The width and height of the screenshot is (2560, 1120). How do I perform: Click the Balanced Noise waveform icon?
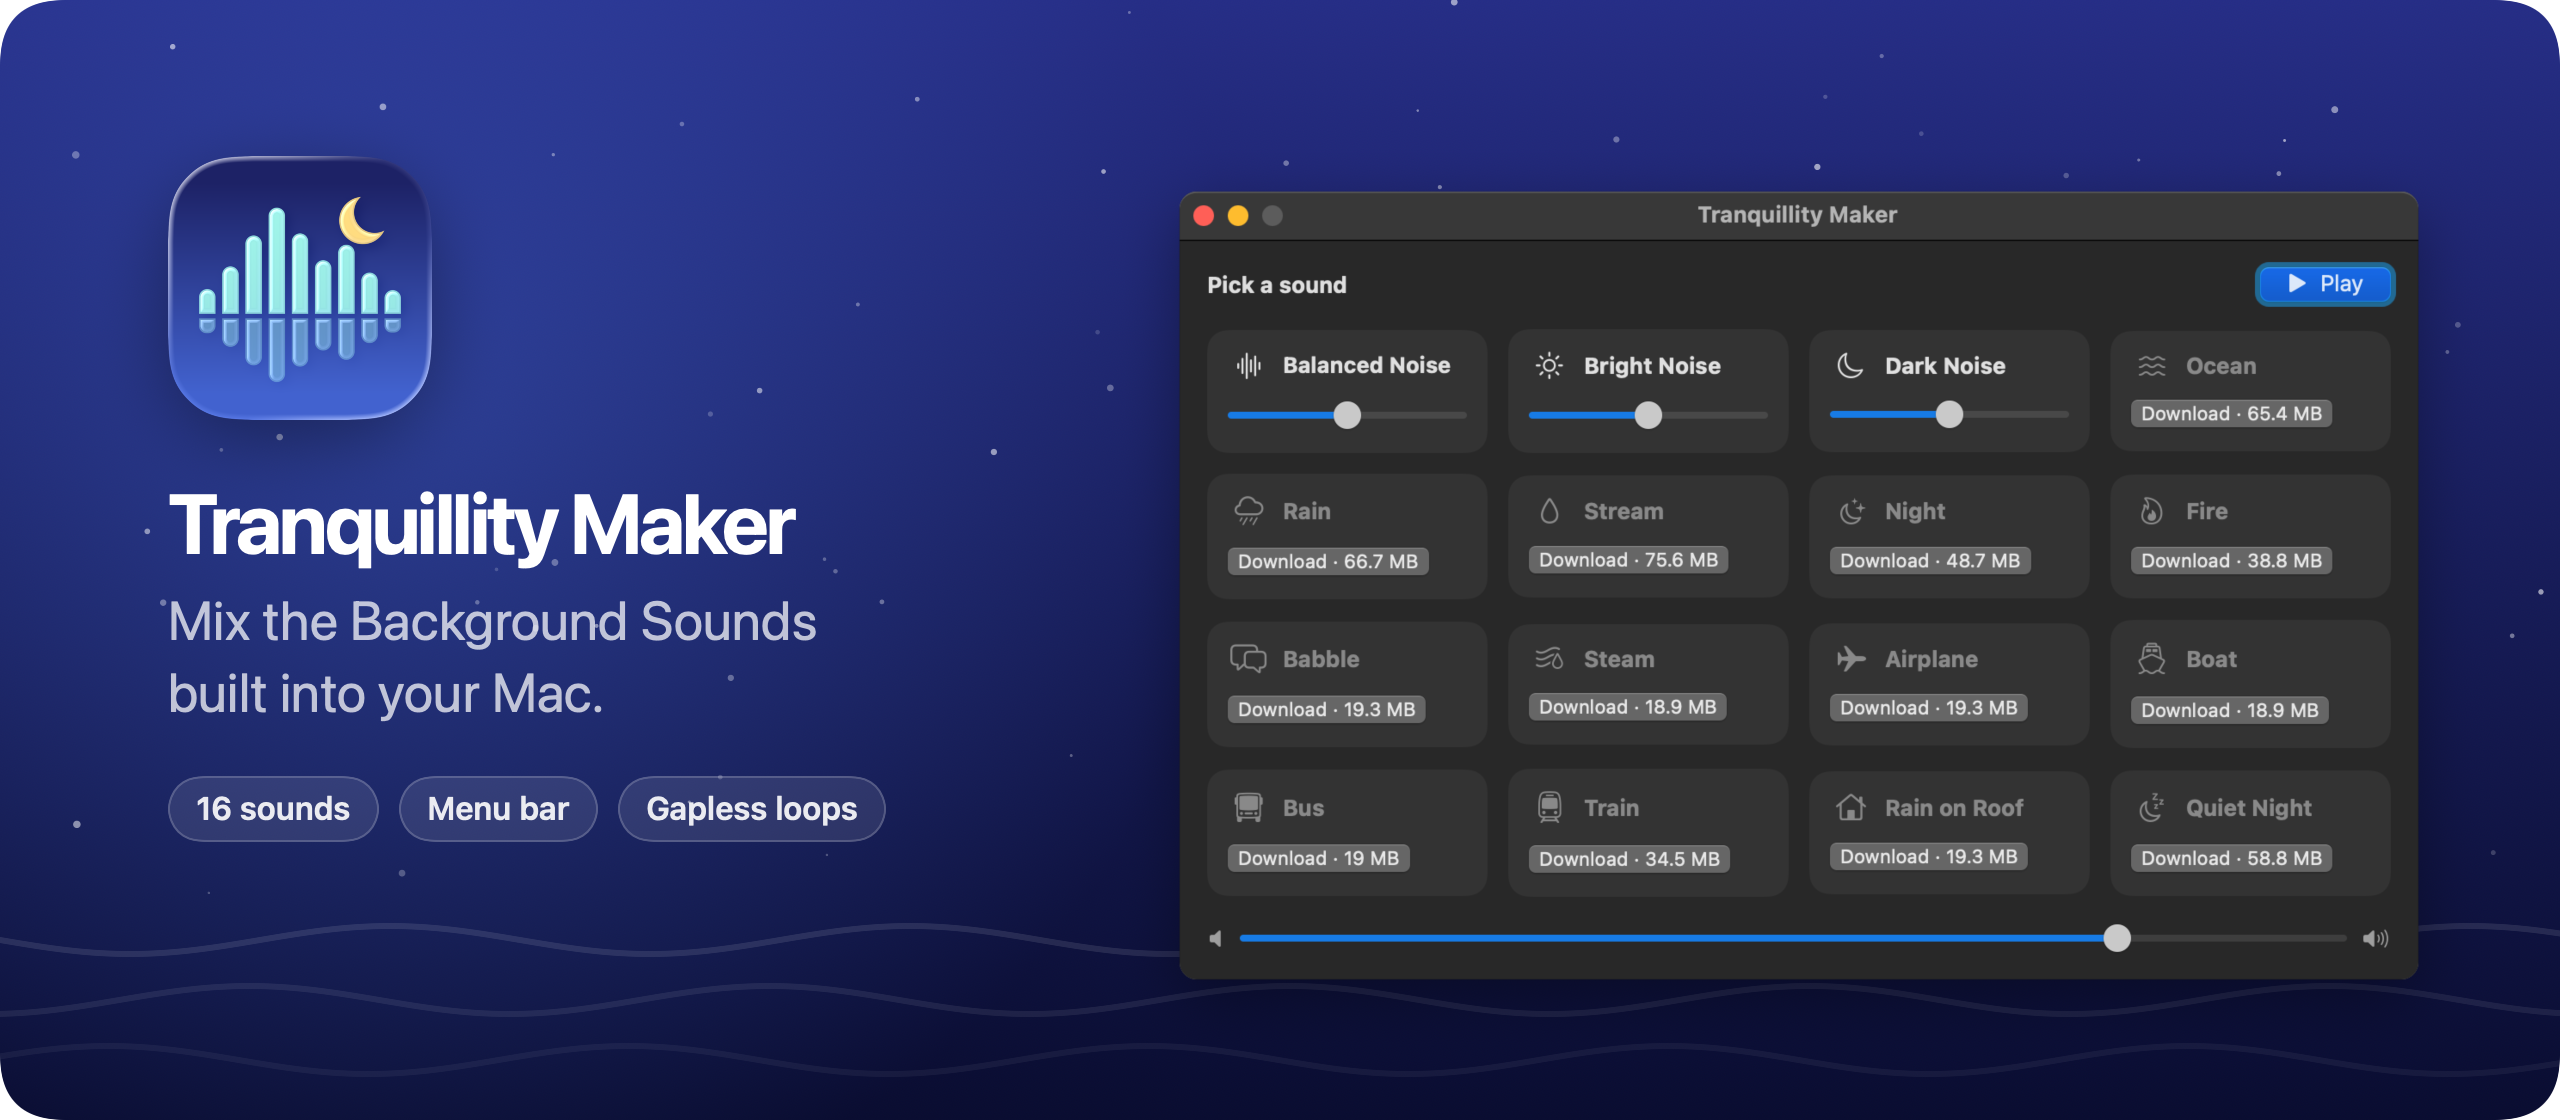pyautogui.click(x=1248, y=366)
